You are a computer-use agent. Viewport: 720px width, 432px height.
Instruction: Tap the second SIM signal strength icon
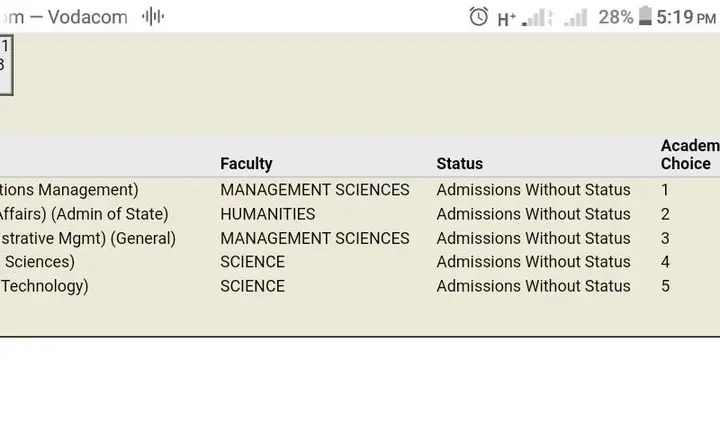(x=576, y=17)
